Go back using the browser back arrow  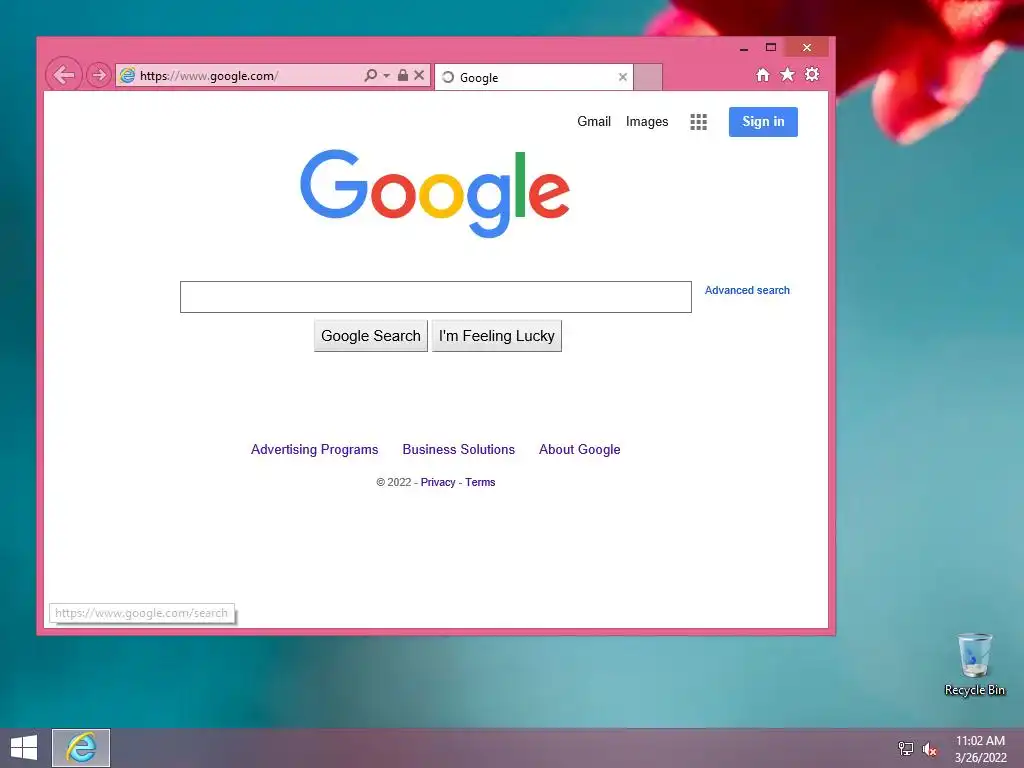[x=63, y=75]
